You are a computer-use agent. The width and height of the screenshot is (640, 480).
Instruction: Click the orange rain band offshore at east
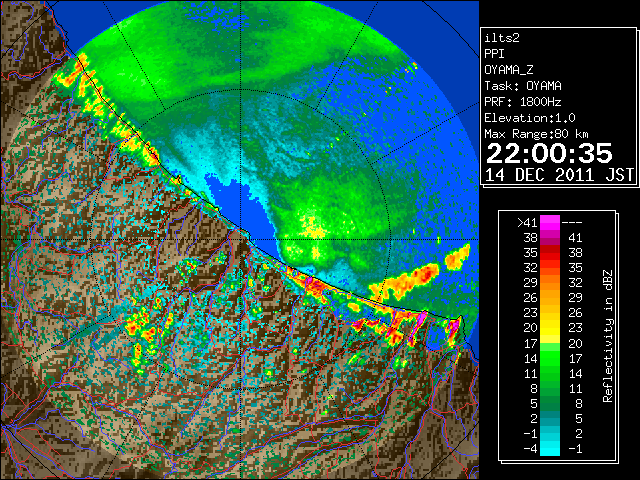406,282
